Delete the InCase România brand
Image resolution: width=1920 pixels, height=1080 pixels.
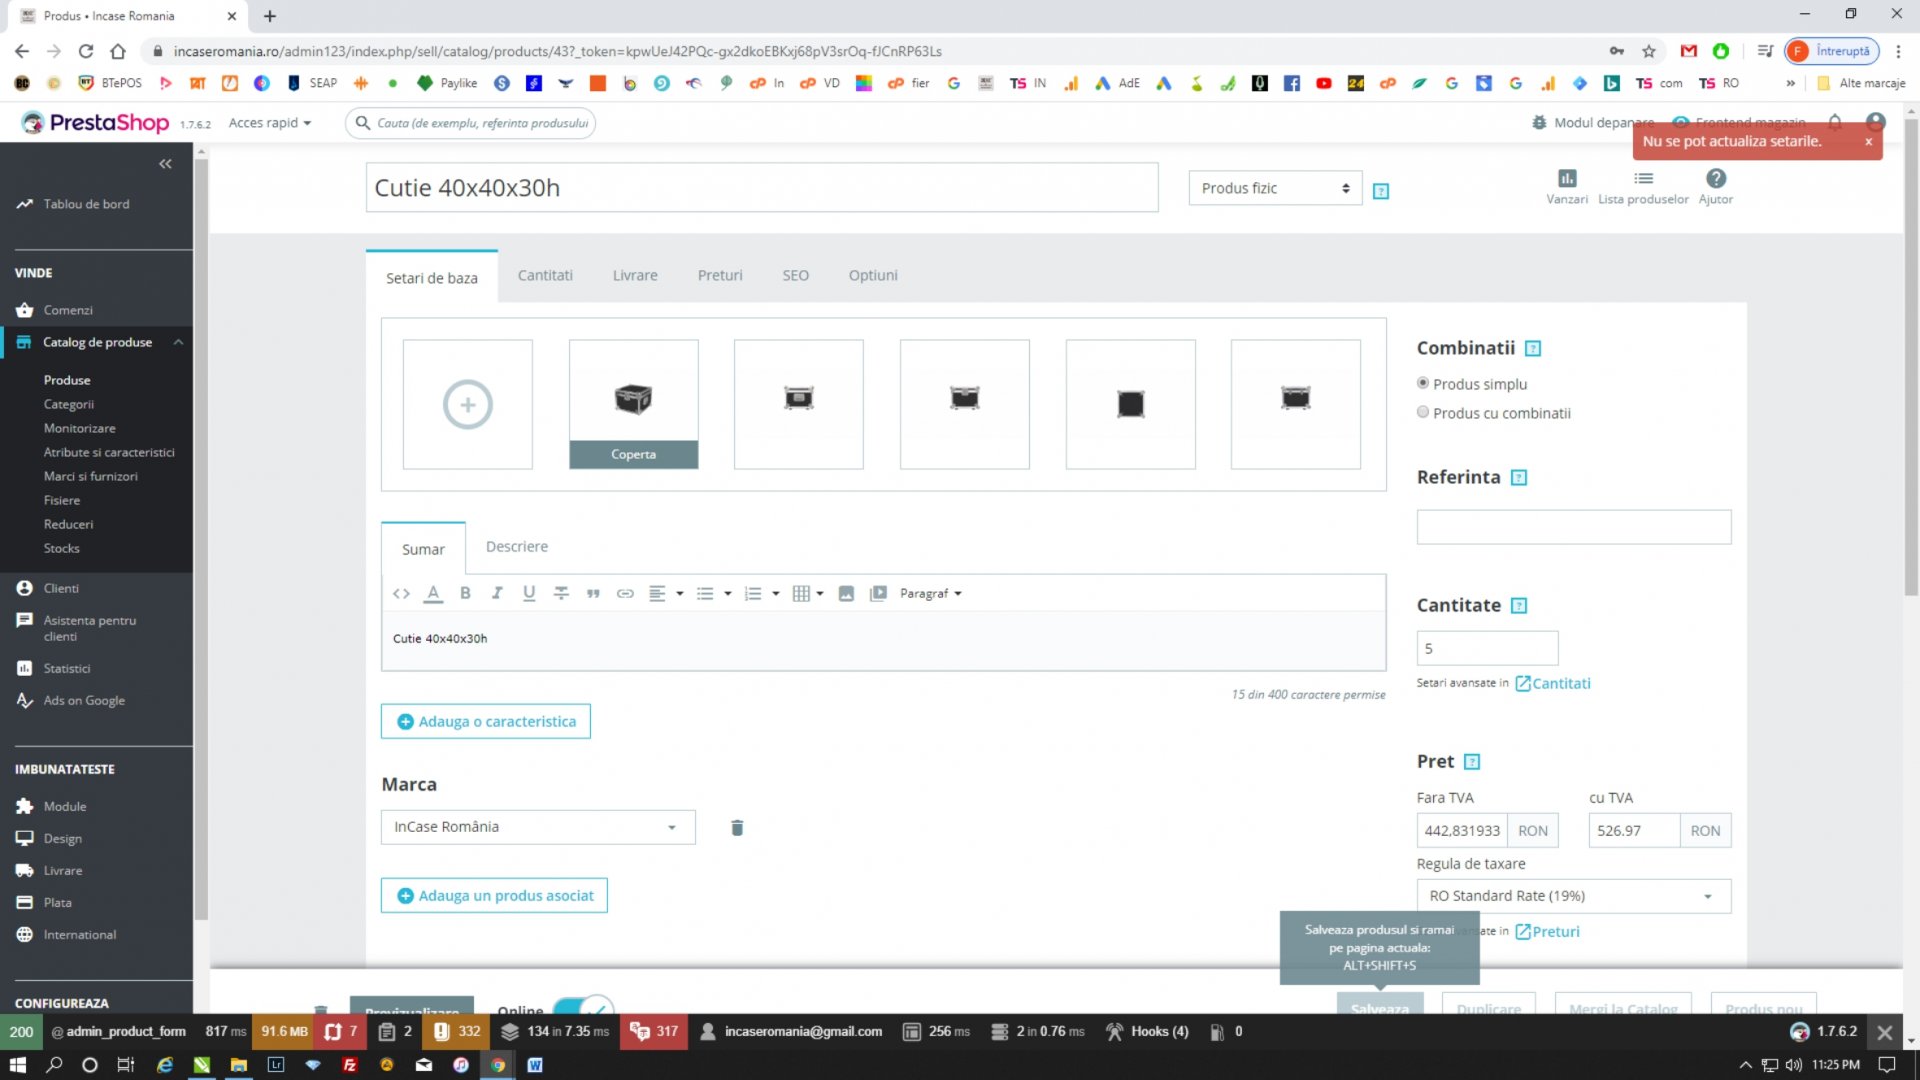pyautogui.click(x=737, y=827)
